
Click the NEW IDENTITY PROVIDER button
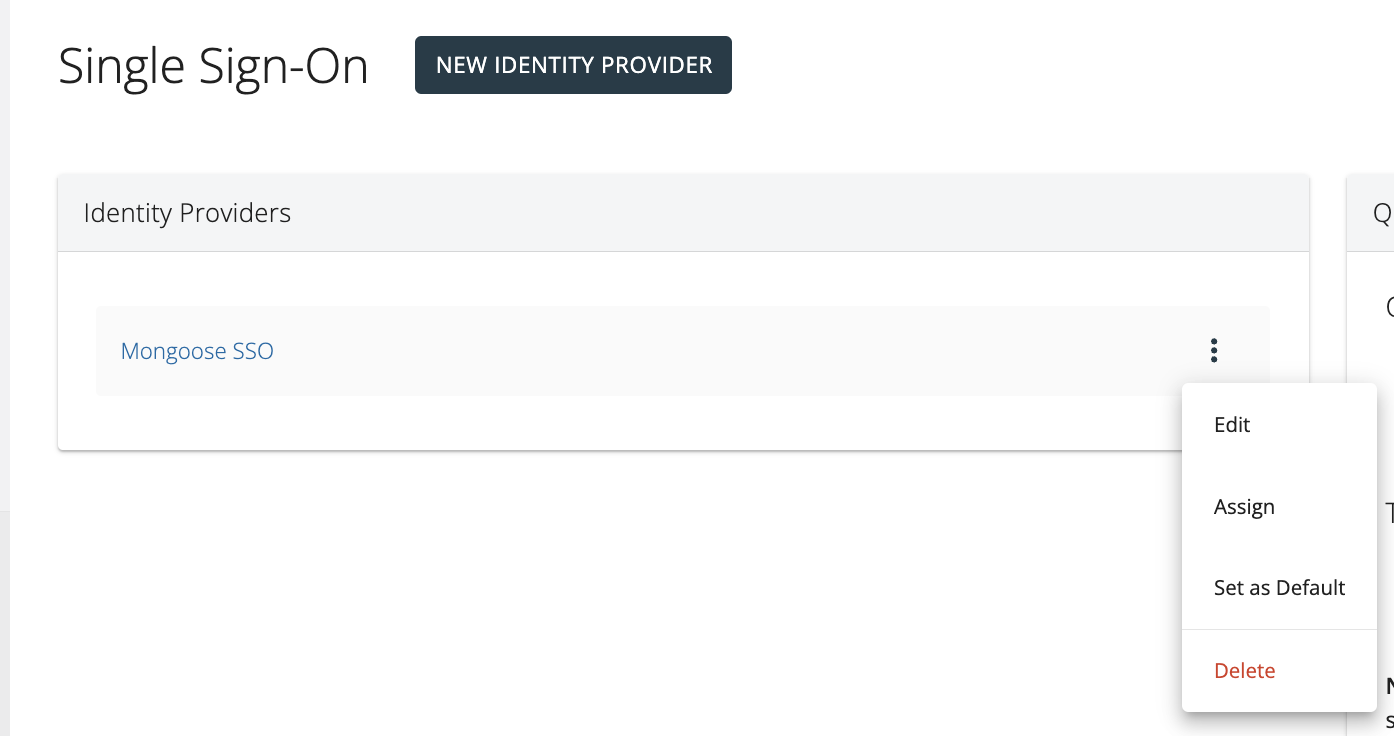(573, 65)
